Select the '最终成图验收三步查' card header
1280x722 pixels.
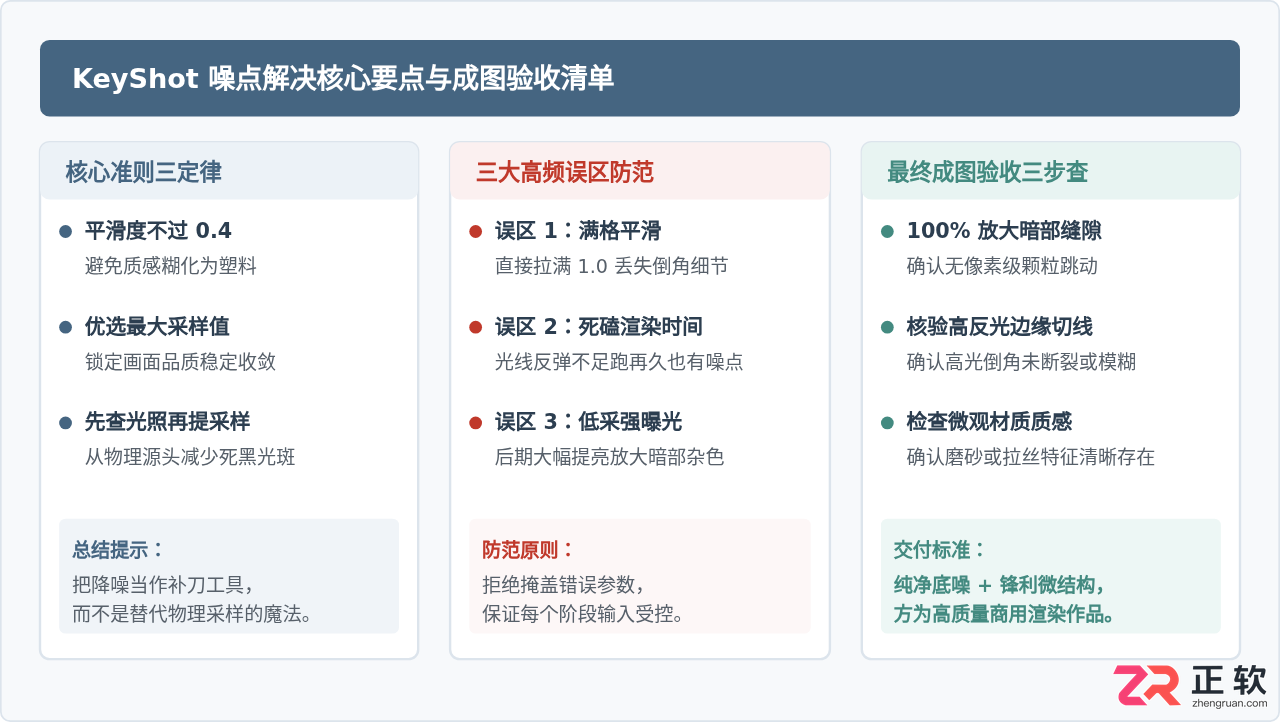(1051, 171)
